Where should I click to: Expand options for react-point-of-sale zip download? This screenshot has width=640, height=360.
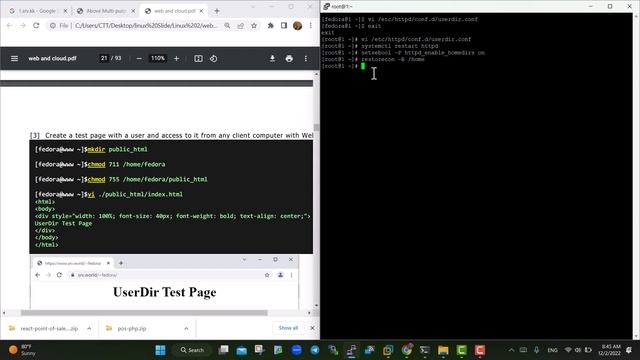tap(89, 328)
